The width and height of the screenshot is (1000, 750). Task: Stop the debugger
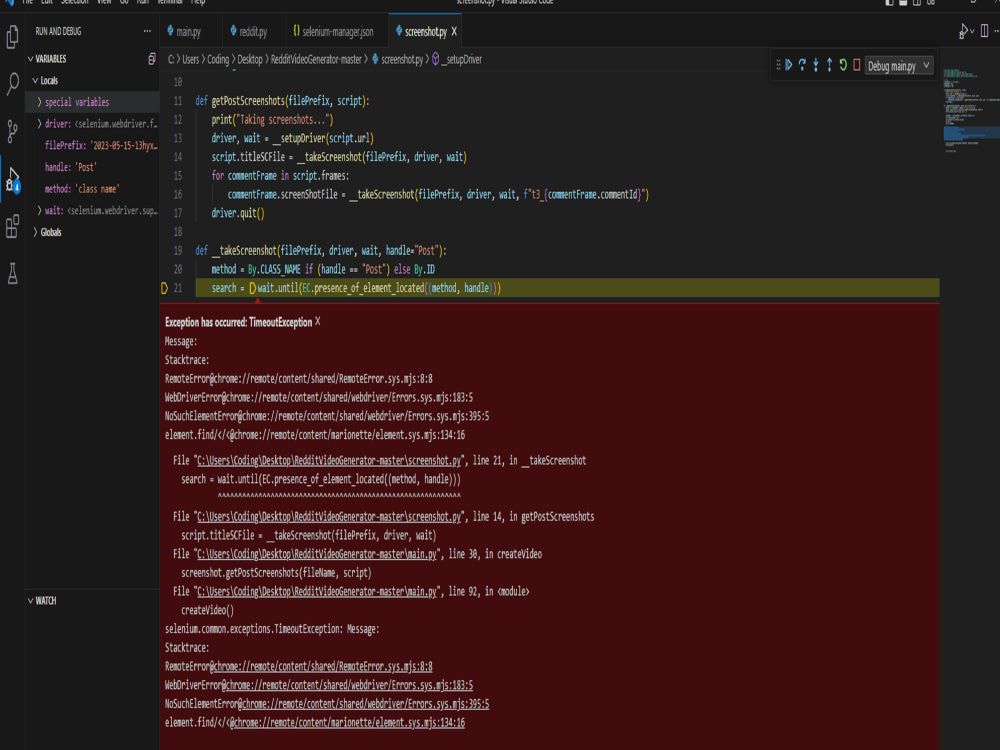(x=857, y=63)
